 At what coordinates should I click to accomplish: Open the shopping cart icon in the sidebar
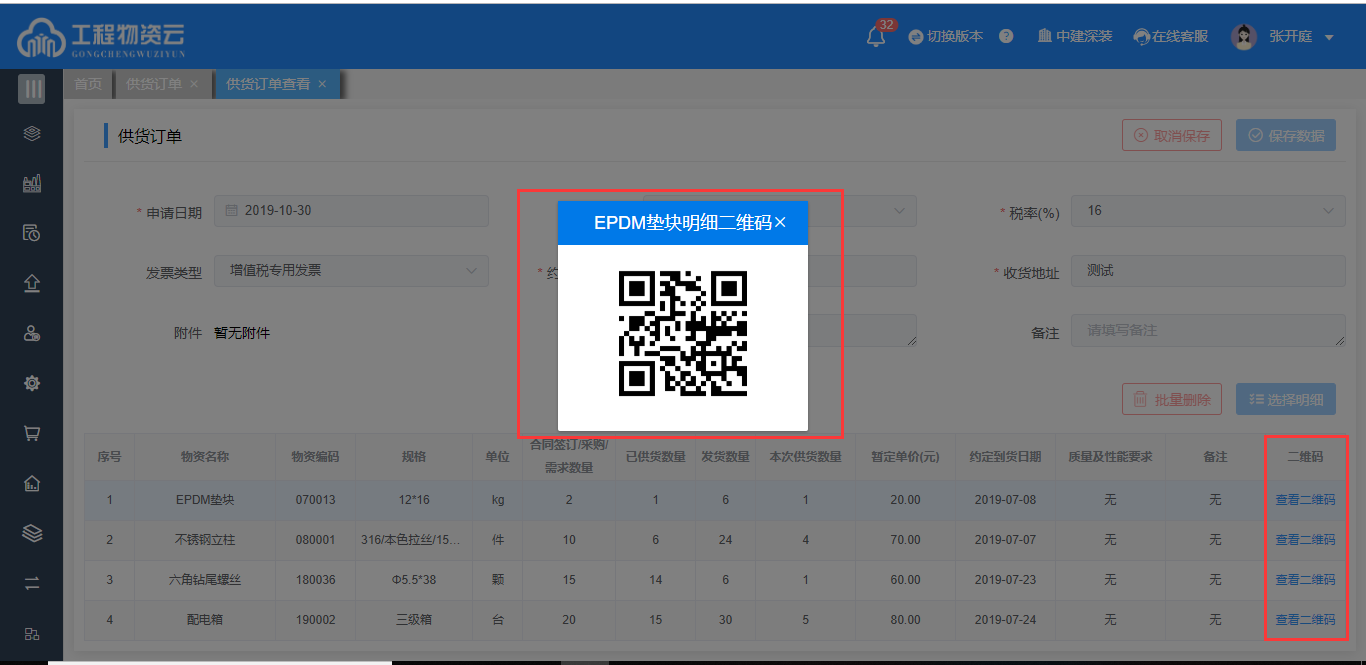click(x=32, y=433)
